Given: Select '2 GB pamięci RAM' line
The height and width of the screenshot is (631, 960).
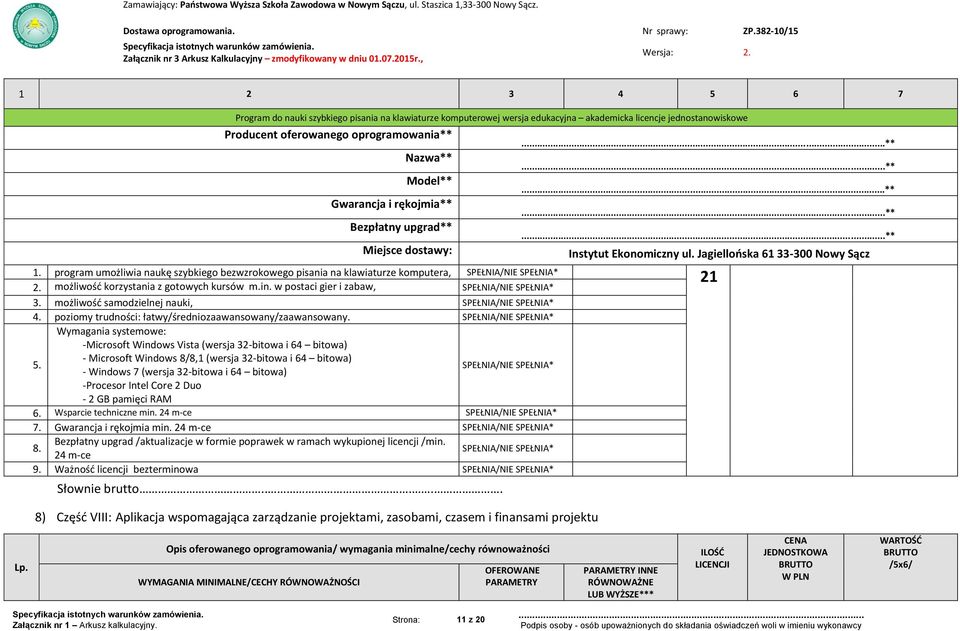Looking at the screenshot, I should click(x=127, y=399).
